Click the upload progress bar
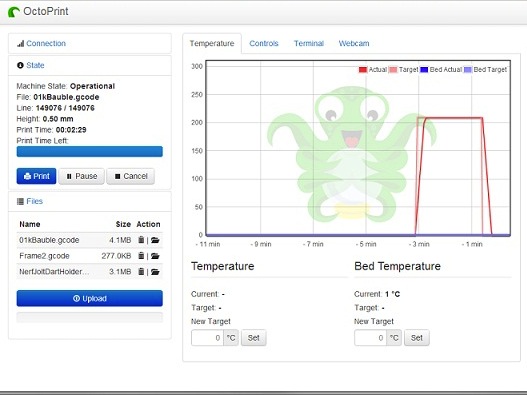Image resolution: width=527 pixels, height=395 pixels. pyautogui.click(x=89, y=317)
